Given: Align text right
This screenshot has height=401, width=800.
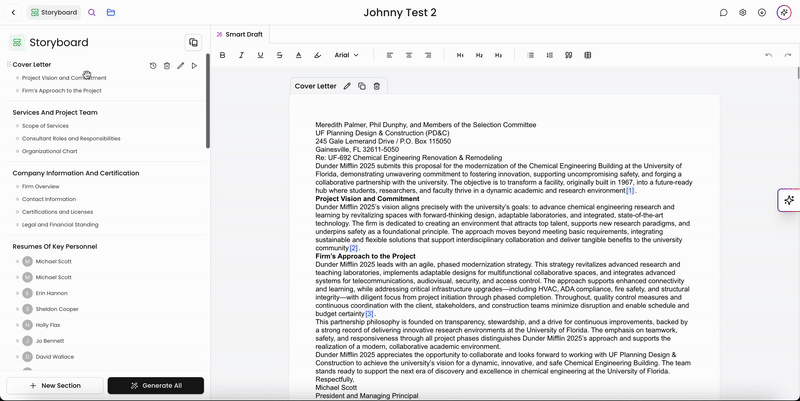Looking at the screenshot, I should tap(428, 55).
